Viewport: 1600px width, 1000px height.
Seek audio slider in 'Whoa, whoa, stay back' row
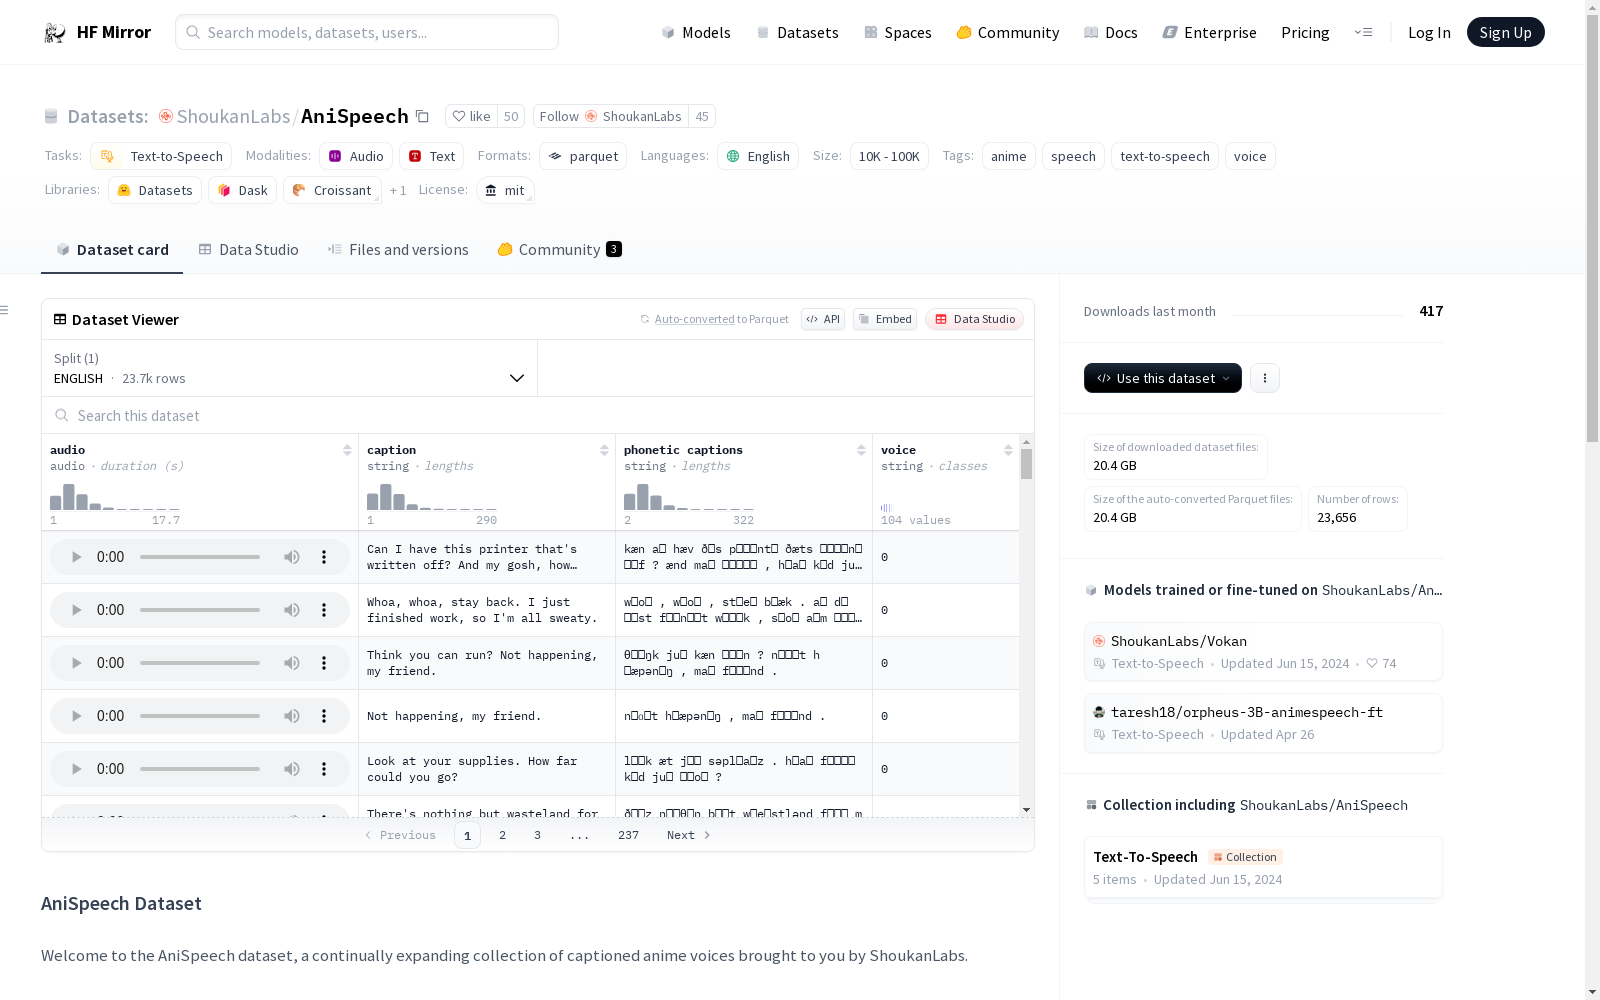tap(200, 610)
